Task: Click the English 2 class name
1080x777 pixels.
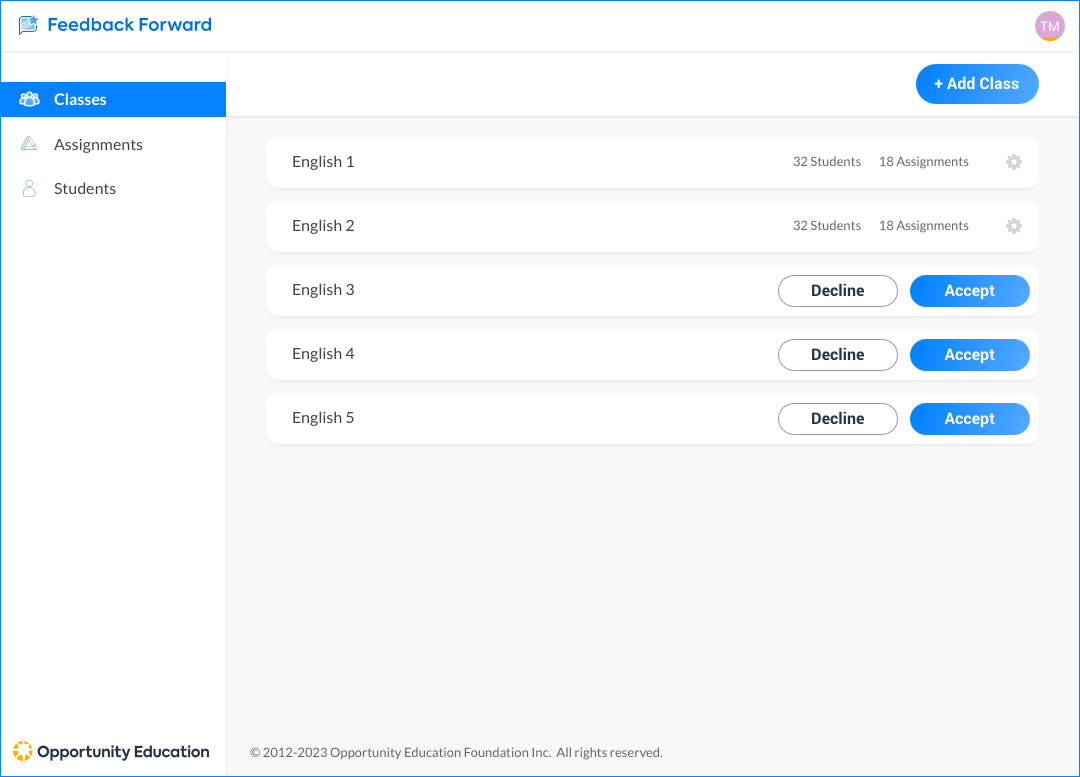Action: (x=323, y=226)
